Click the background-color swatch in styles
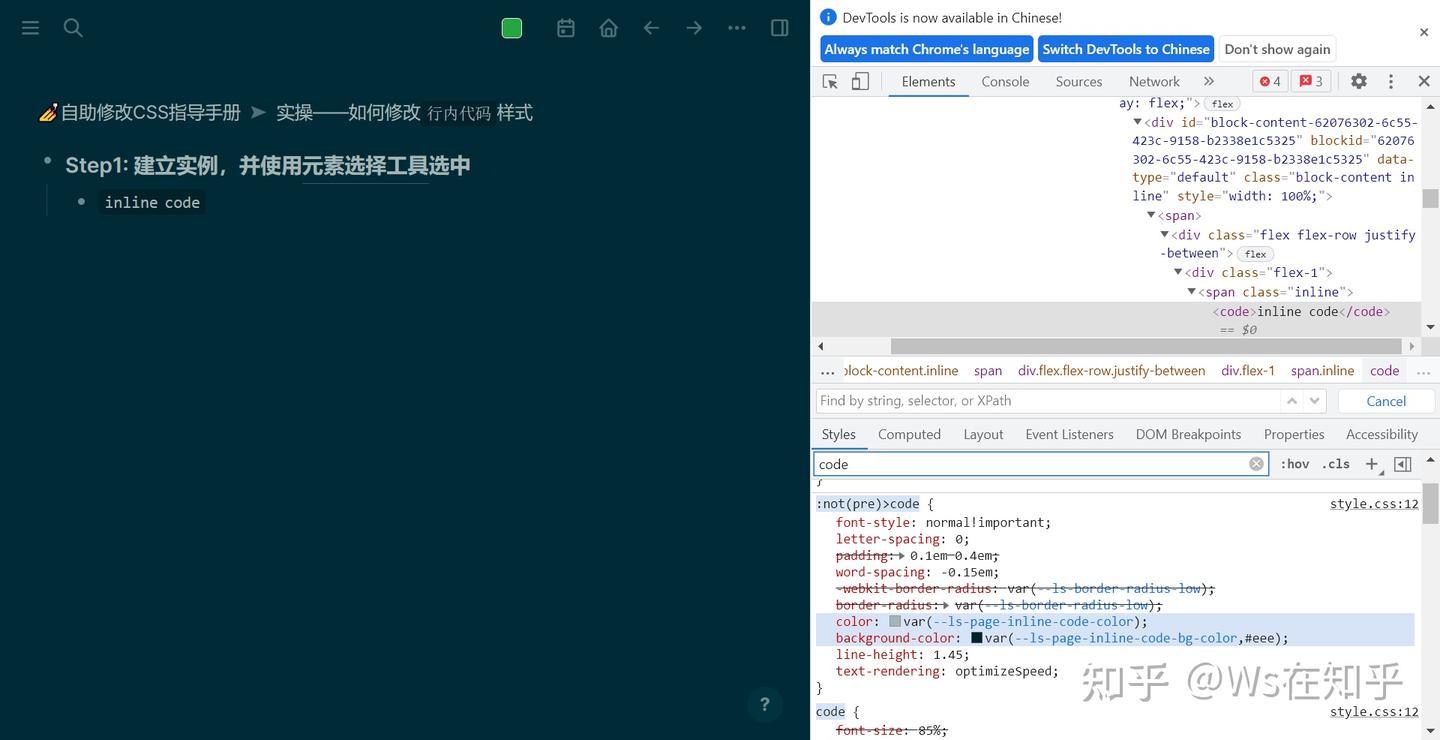 (x=975, y=638)
